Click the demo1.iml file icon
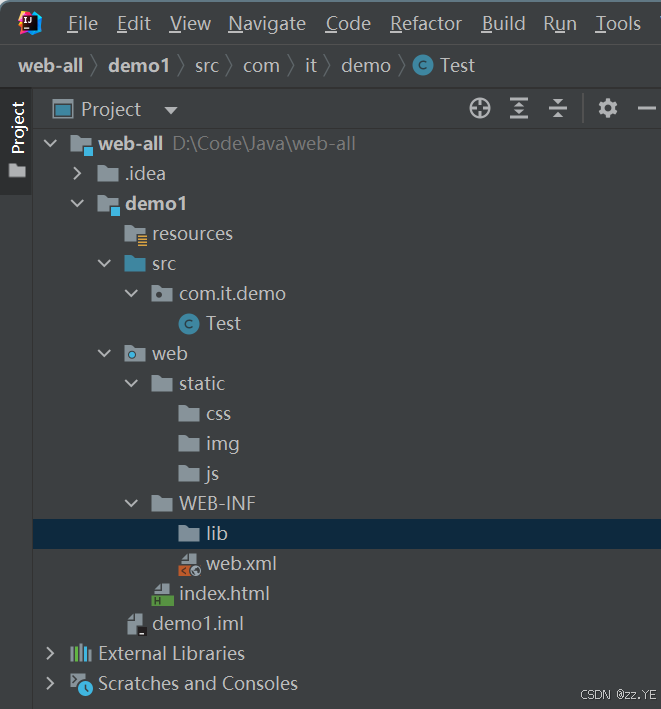The height and width of the screenshot is (709, 661). [x=136, y=624]
